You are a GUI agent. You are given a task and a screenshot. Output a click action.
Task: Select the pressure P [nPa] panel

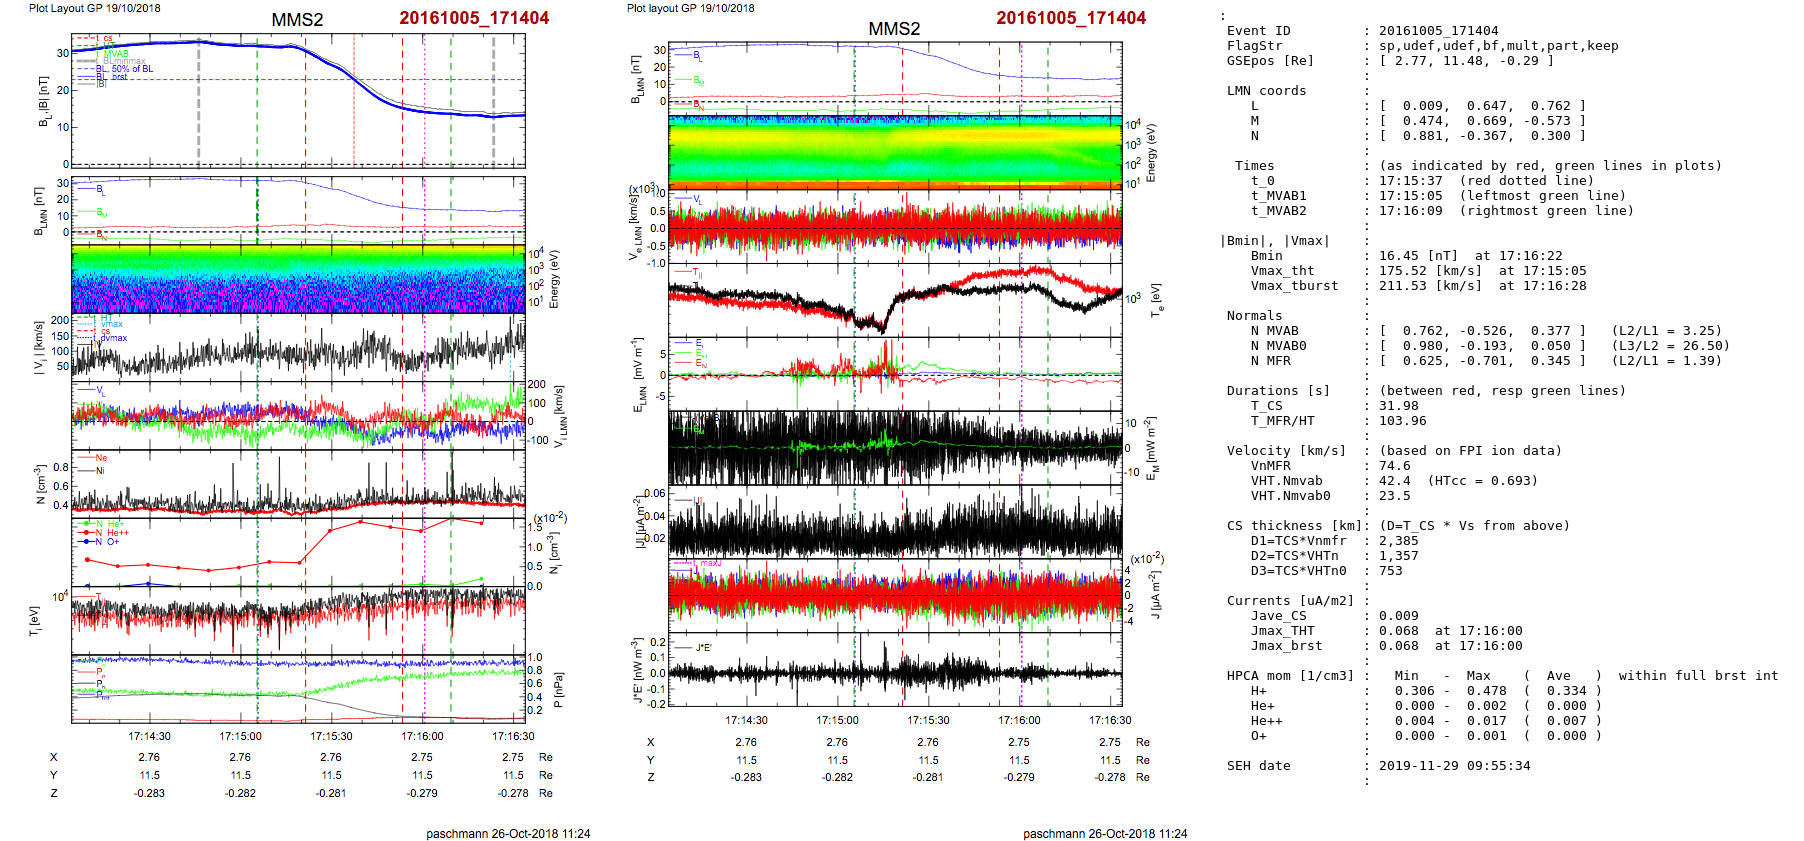298,687
